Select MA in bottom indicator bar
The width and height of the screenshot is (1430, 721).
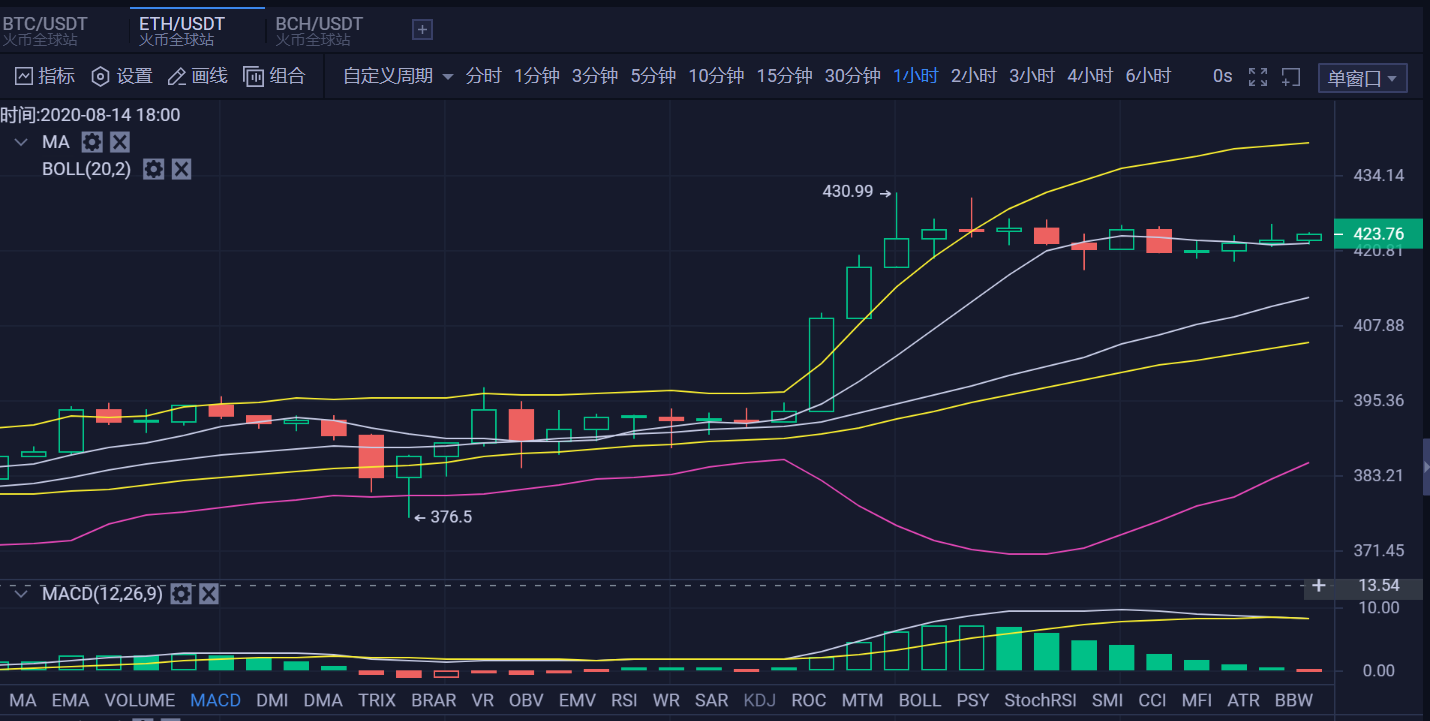coord(22,700)
